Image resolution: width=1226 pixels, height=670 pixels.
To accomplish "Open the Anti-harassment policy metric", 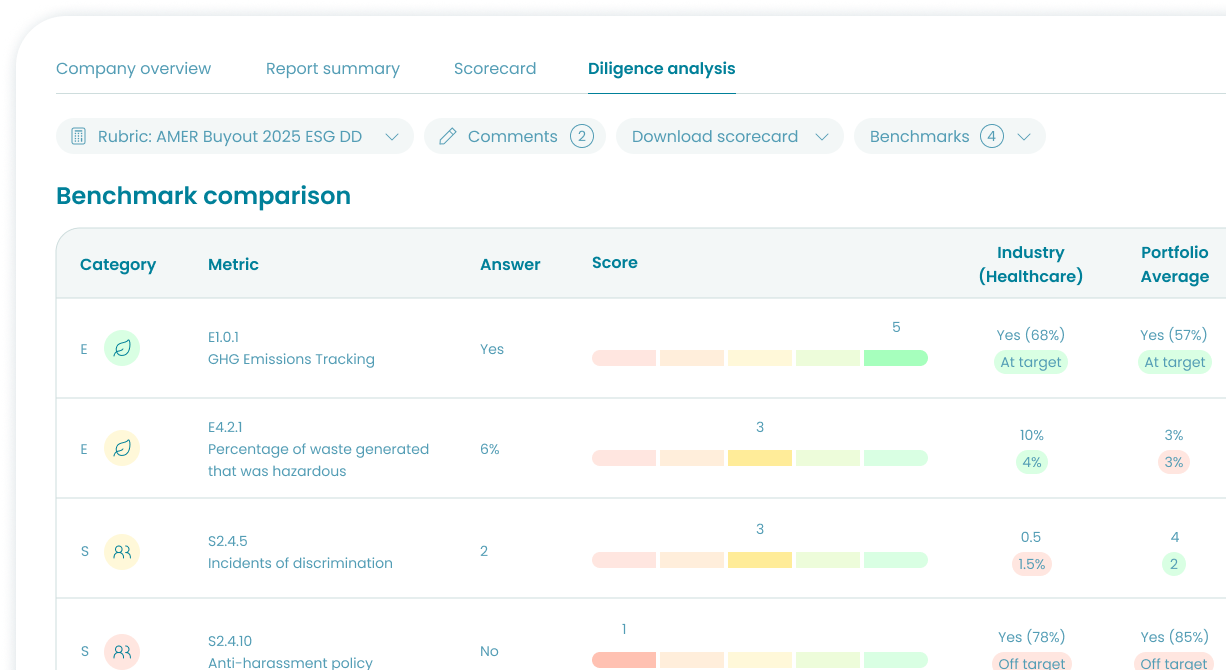I will [290, 662].
